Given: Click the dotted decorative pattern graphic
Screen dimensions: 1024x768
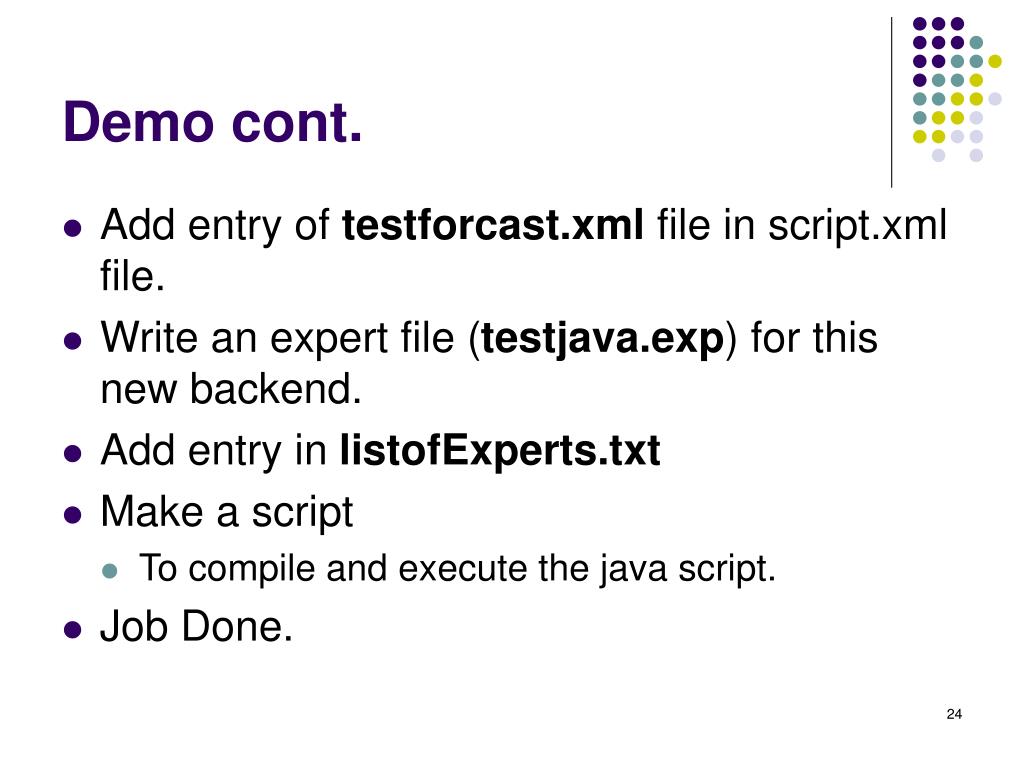Looking at the screenshot, I should coord(957,89).
